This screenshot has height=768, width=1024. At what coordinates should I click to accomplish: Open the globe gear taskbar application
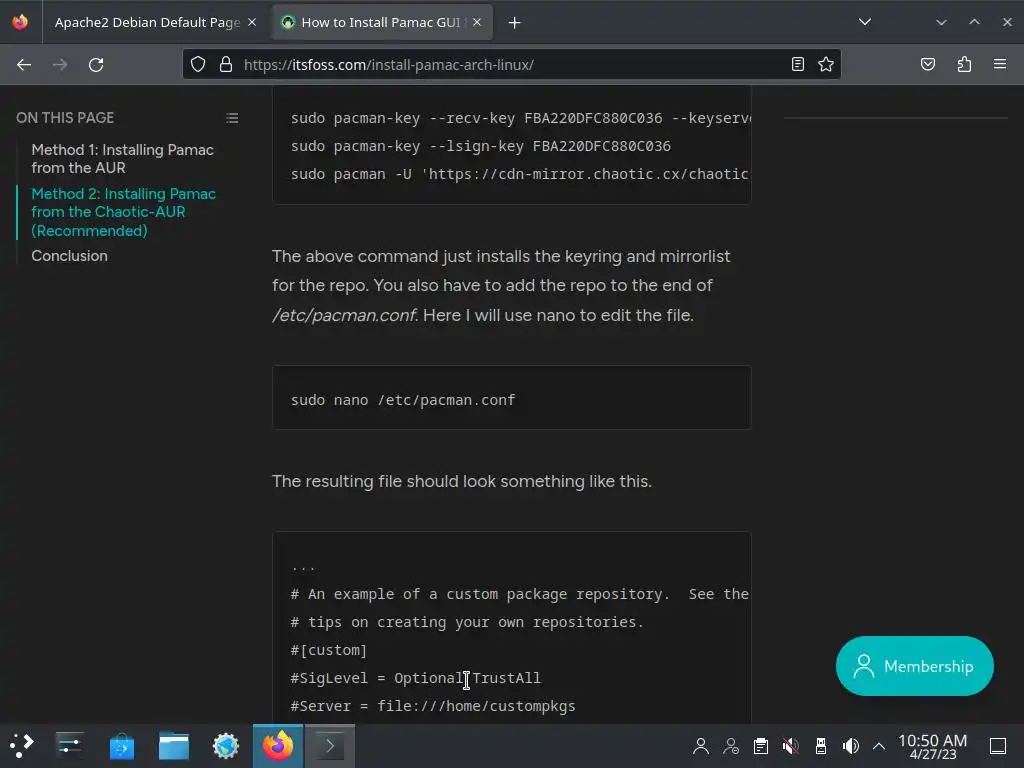click(x=226, y=746)
